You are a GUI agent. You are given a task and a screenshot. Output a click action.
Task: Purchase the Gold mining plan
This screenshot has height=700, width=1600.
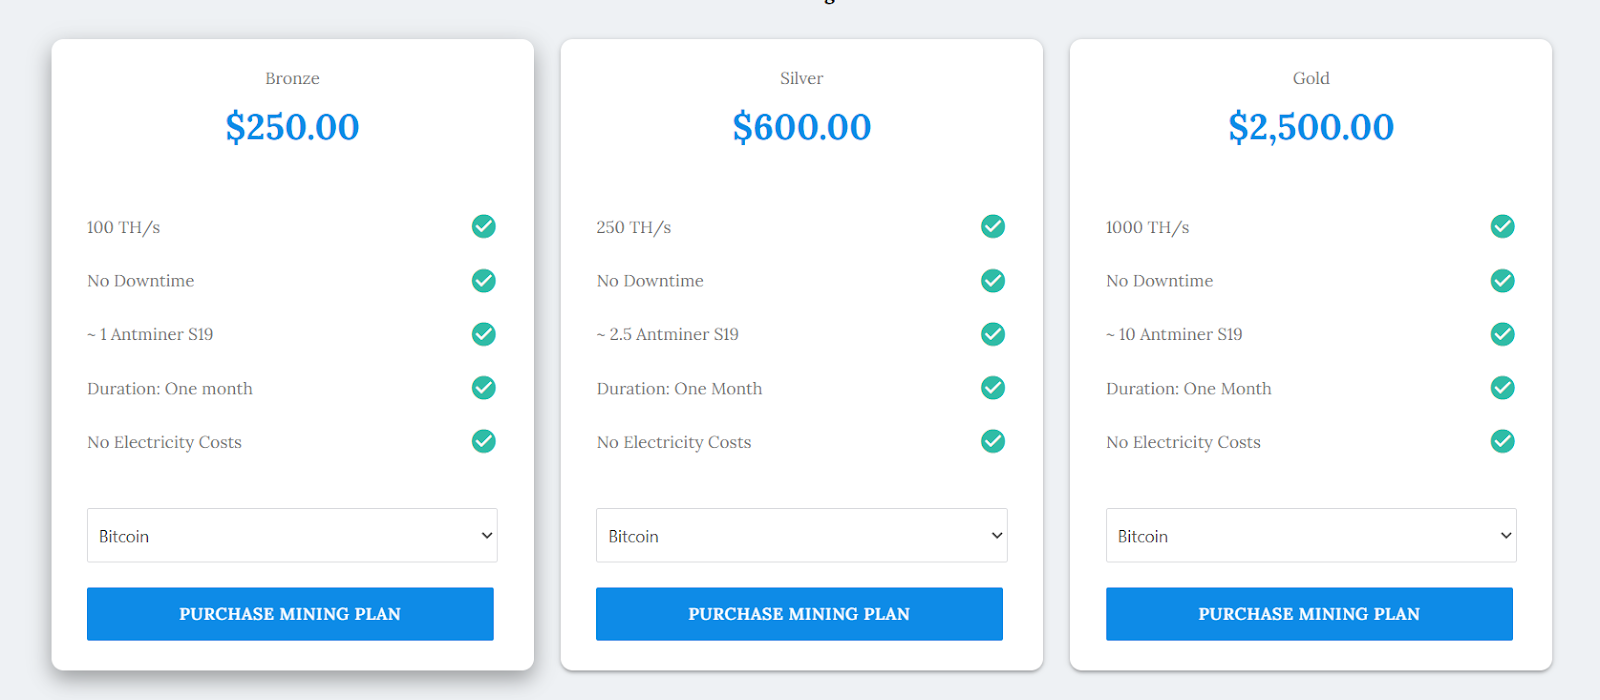(1309, 614)
